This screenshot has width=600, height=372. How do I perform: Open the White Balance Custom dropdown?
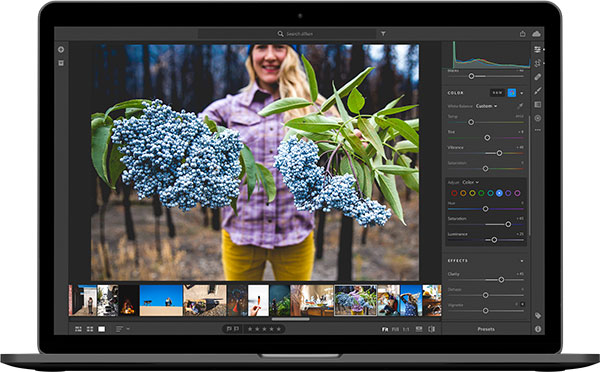486,106
